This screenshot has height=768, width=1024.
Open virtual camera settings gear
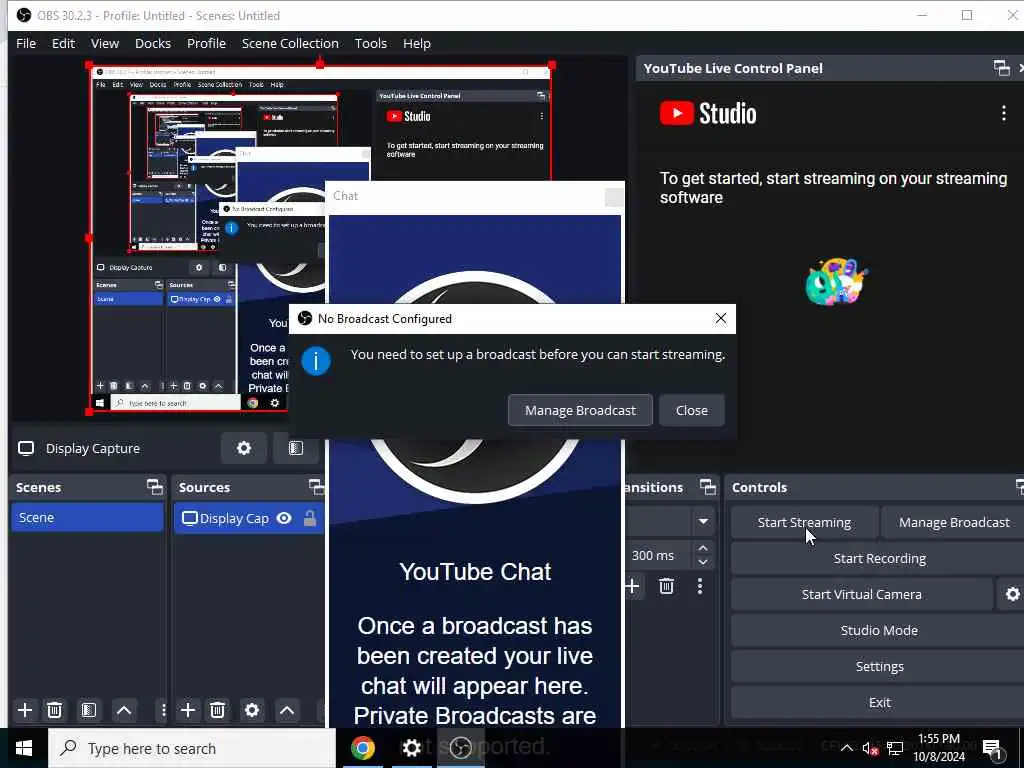coord(1012,594)
